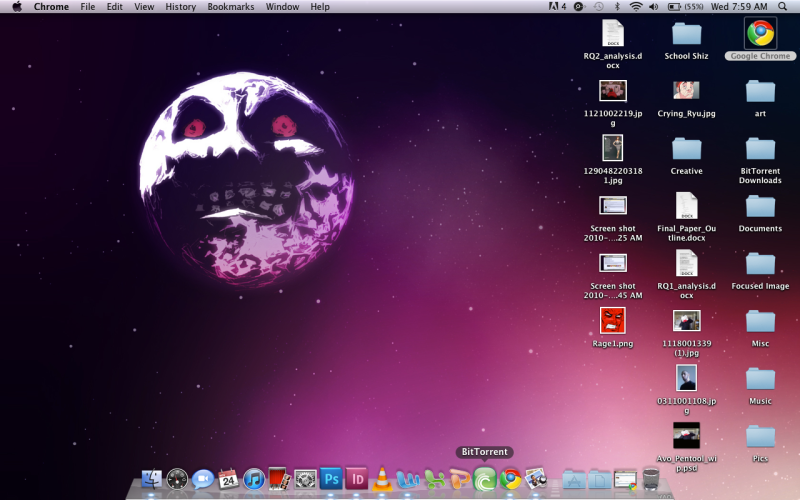Select Crying_Ryu.jpg image file

coord(686,91)
